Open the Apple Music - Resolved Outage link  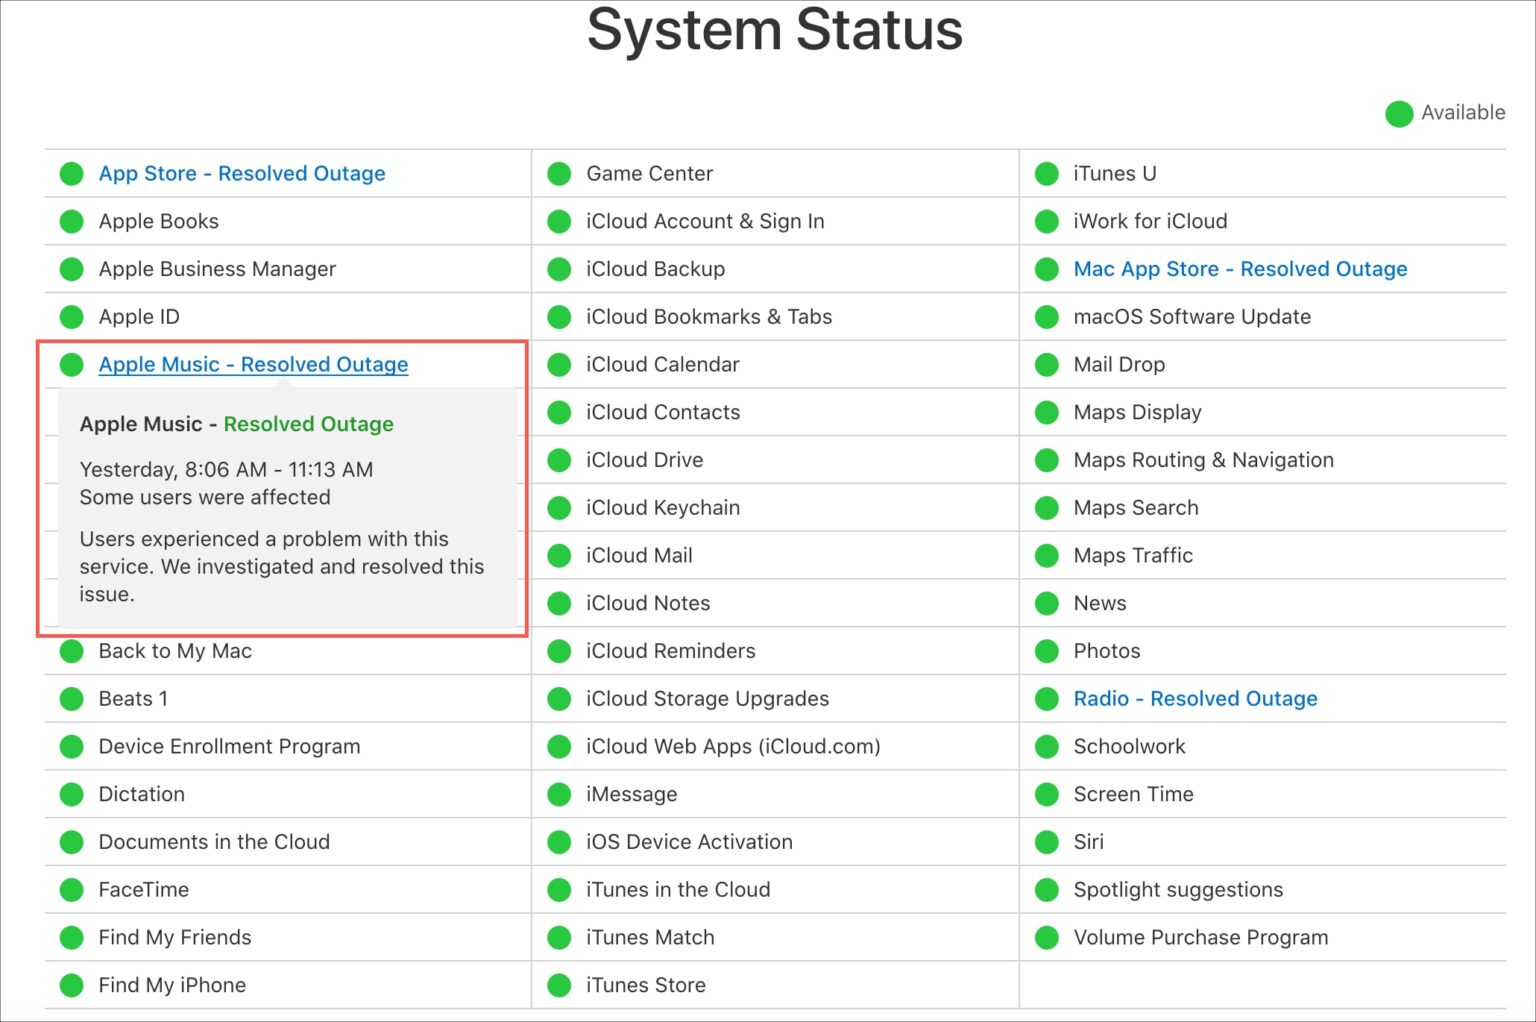tap(253, 364)
